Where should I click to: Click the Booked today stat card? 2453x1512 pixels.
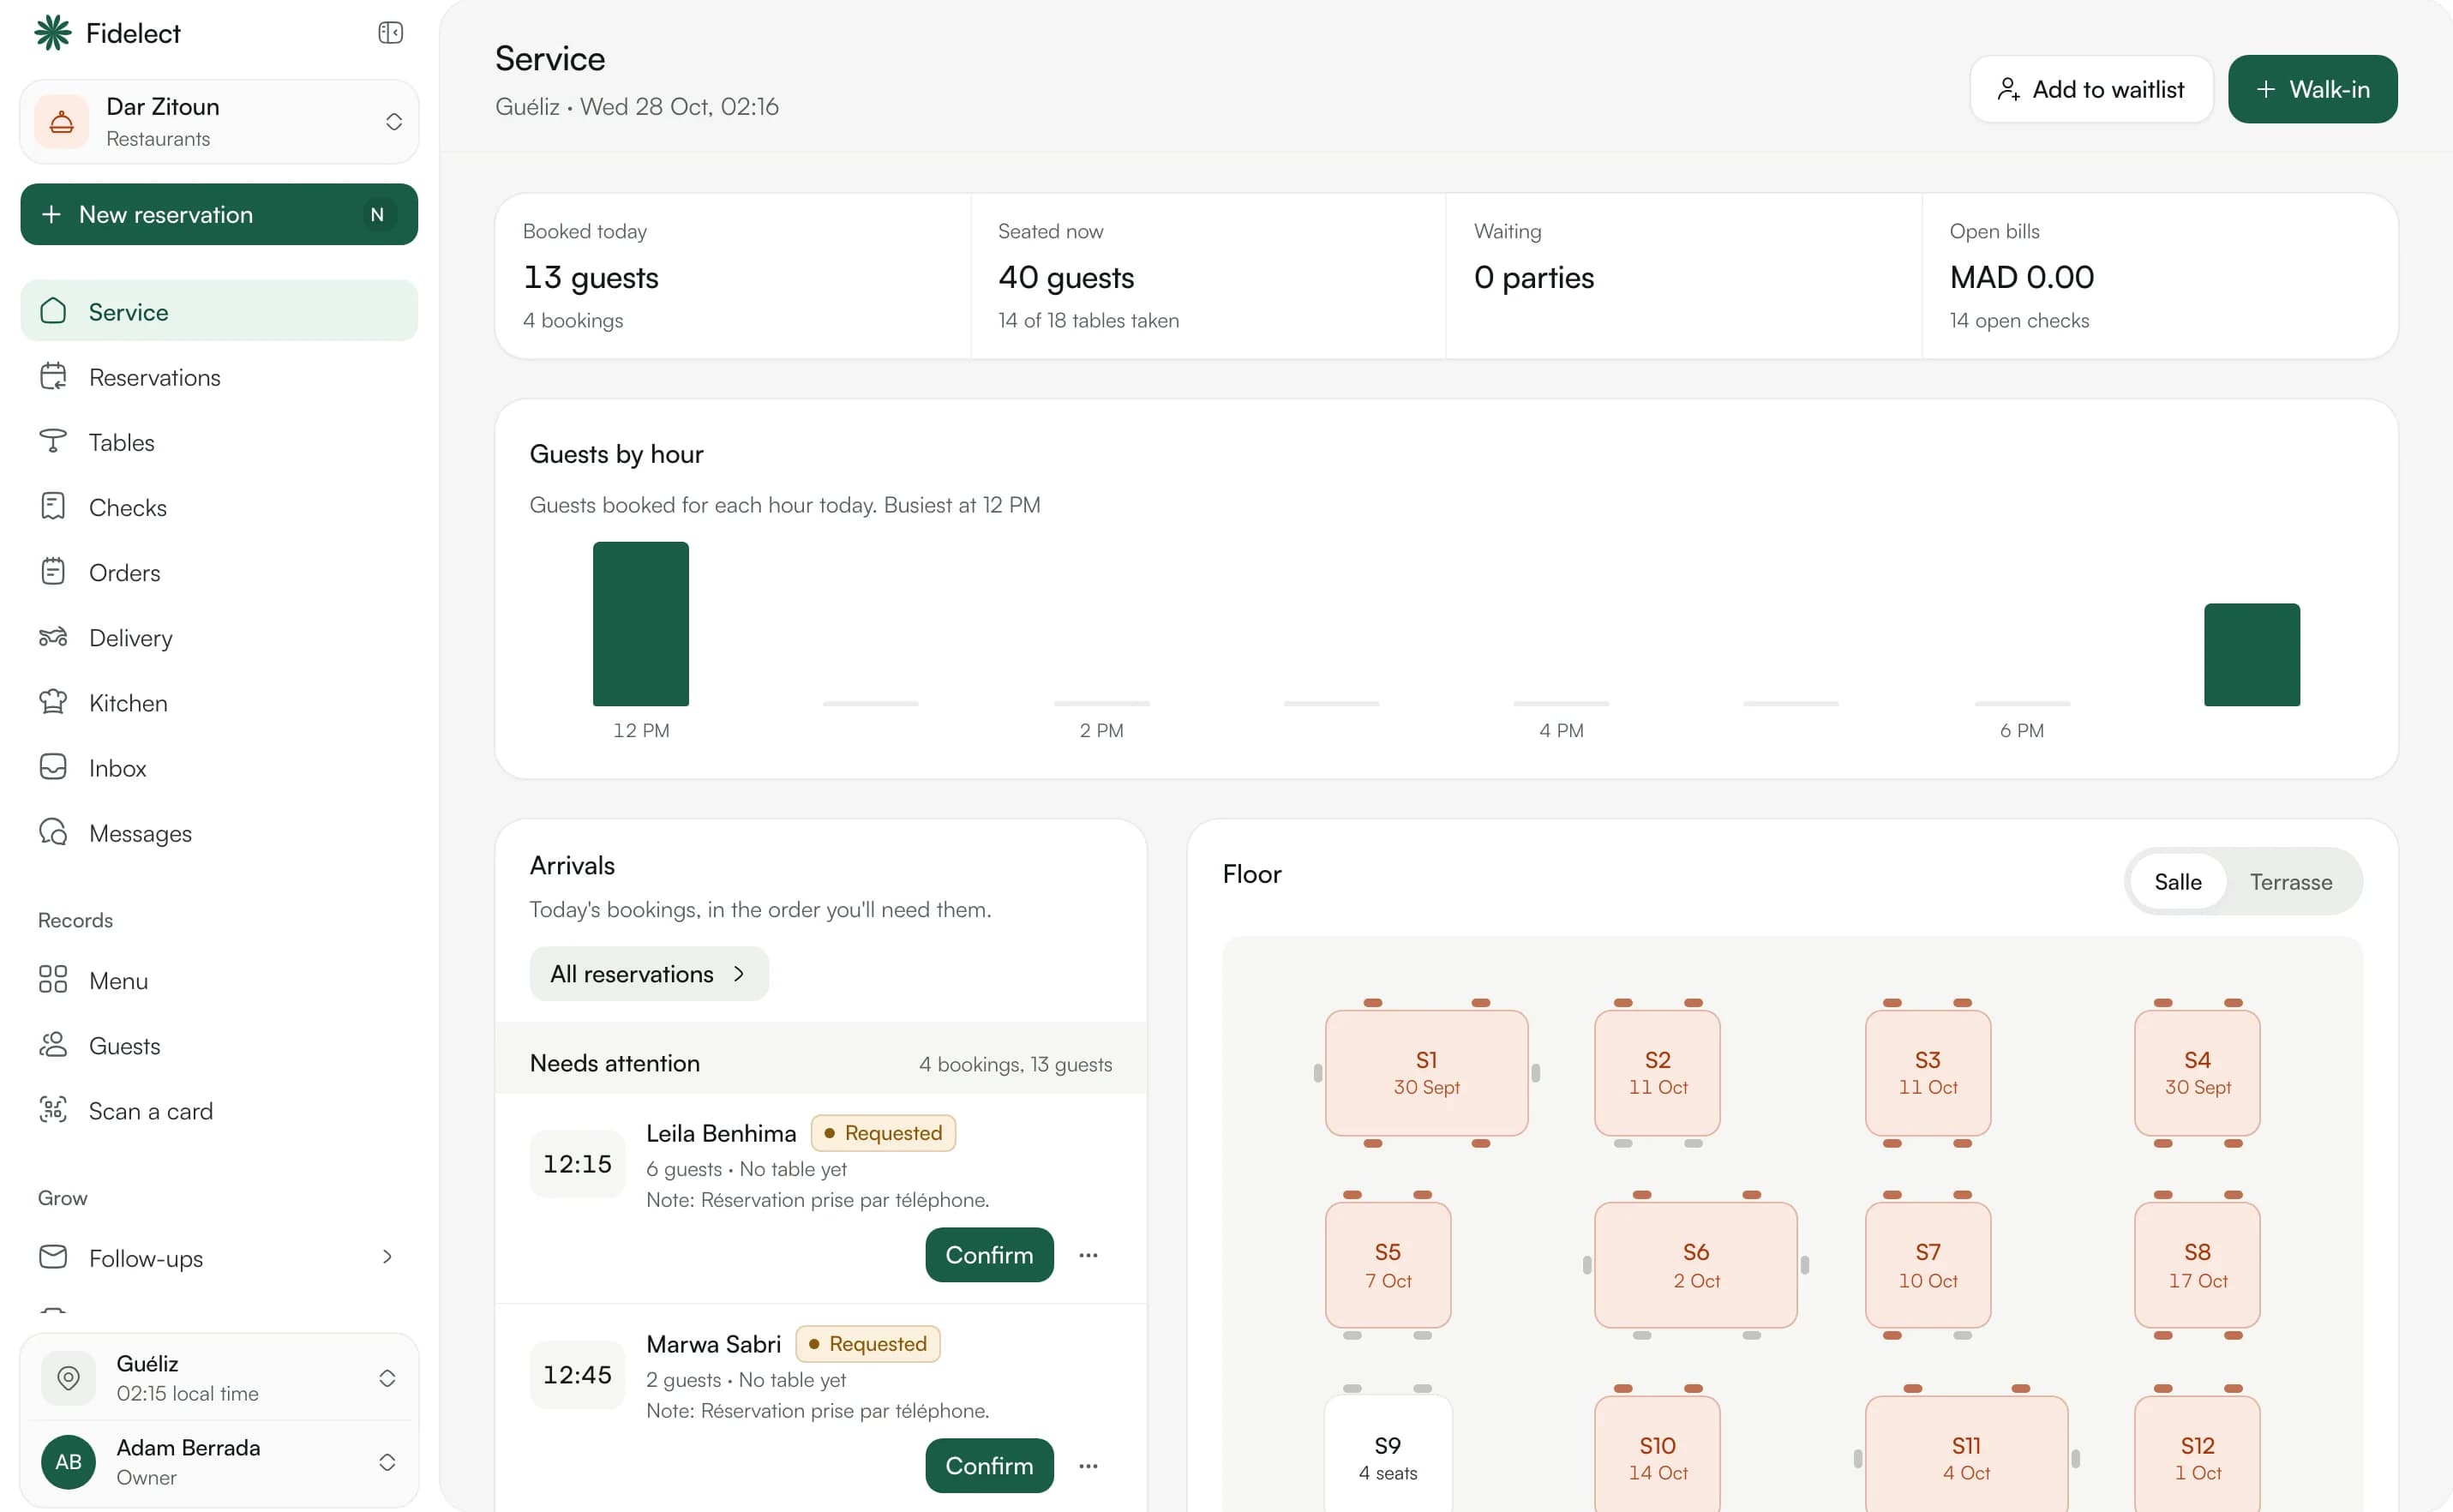(x=732, y=276)
